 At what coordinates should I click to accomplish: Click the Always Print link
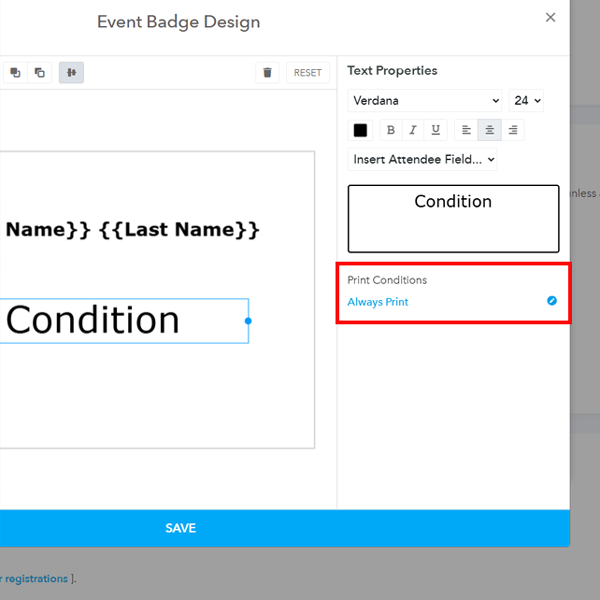point(378,302)
